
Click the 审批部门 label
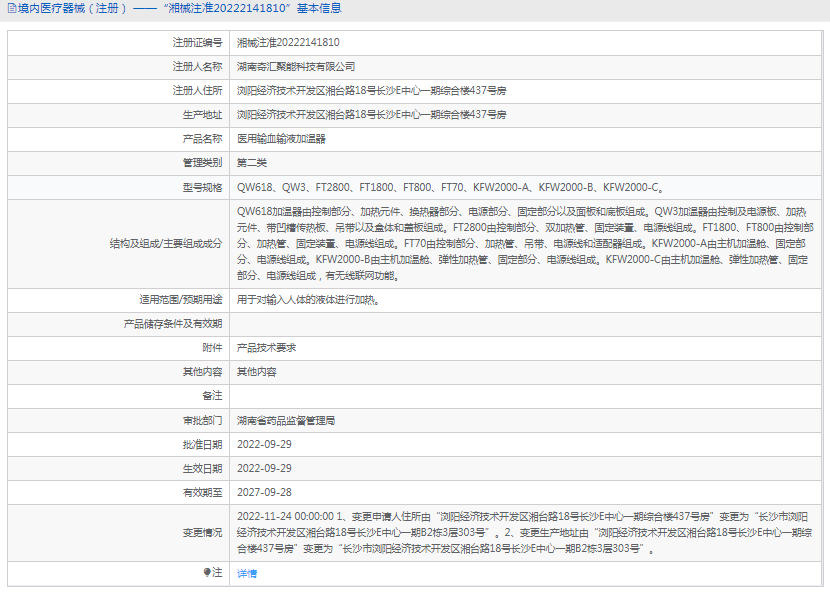click(203, 421)
